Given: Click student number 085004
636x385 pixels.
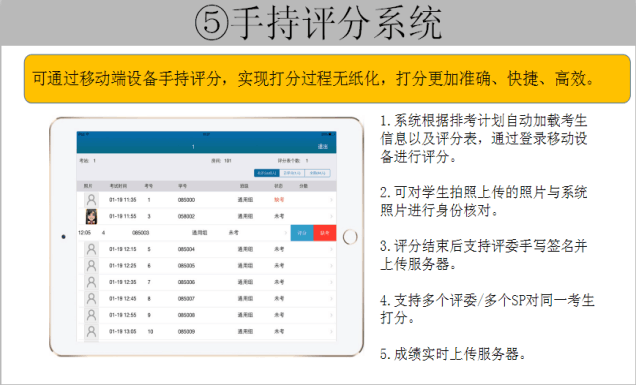Looking at the screenshot, I should [x=186, y=249].
